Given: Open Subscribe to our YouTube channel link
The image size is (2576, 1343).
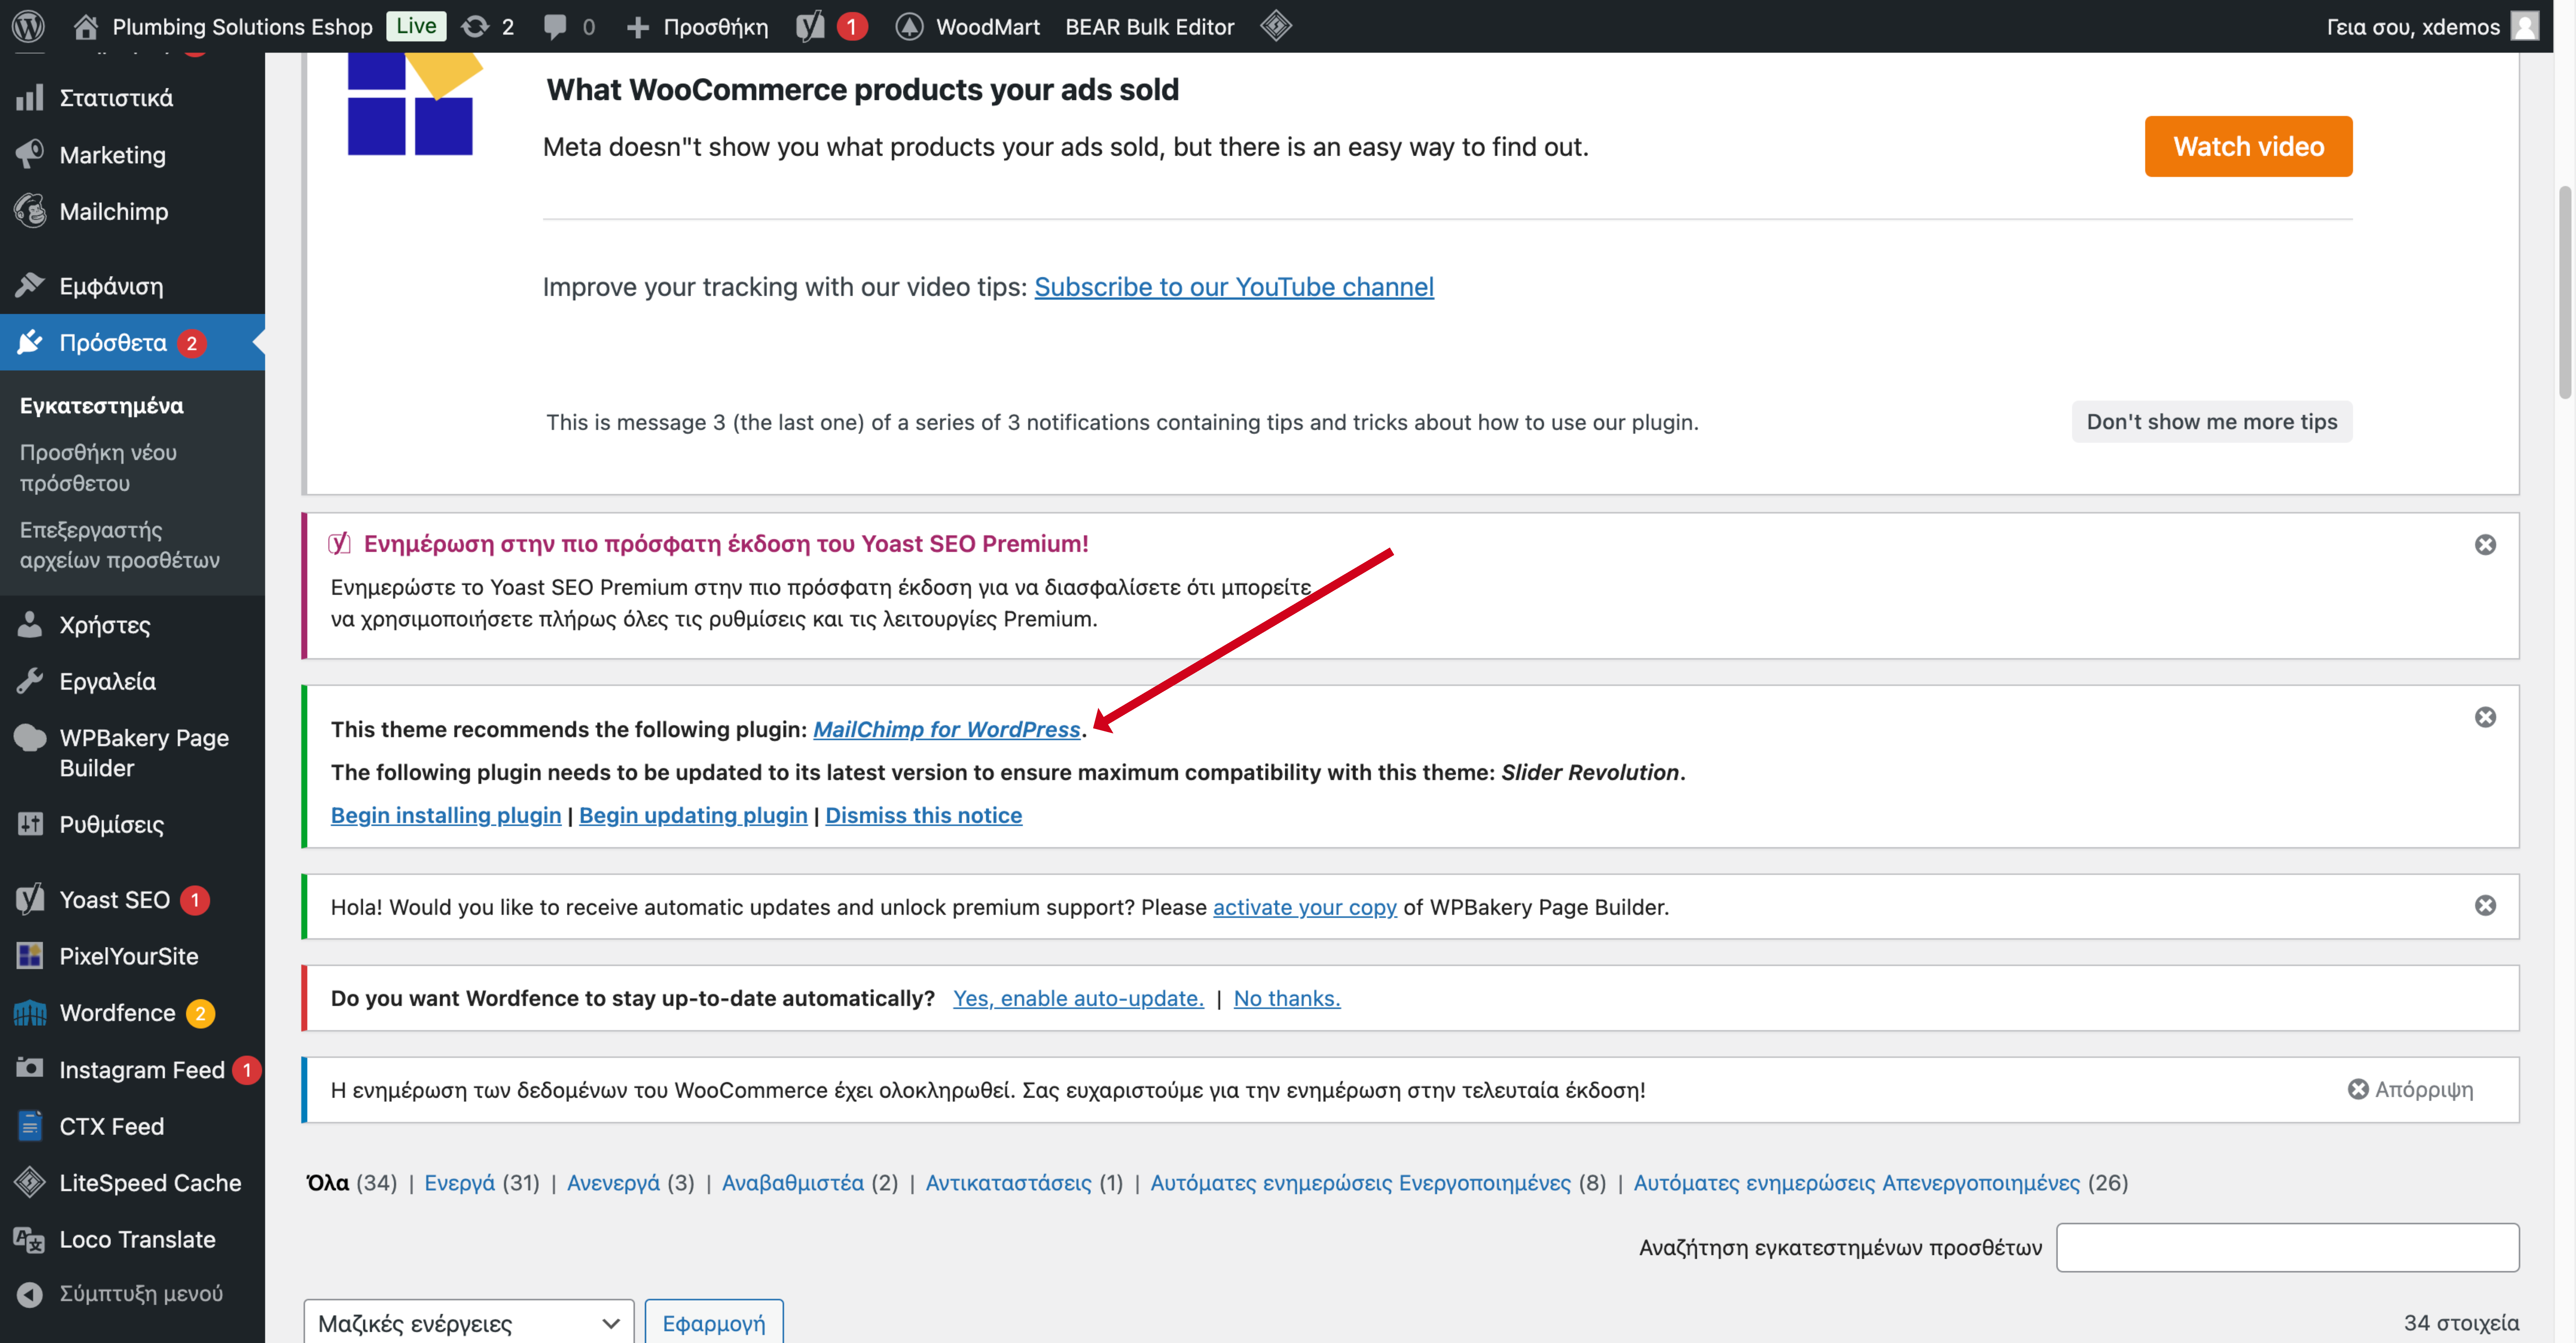Looking at the screenshot, I should tap(1234, 287).
